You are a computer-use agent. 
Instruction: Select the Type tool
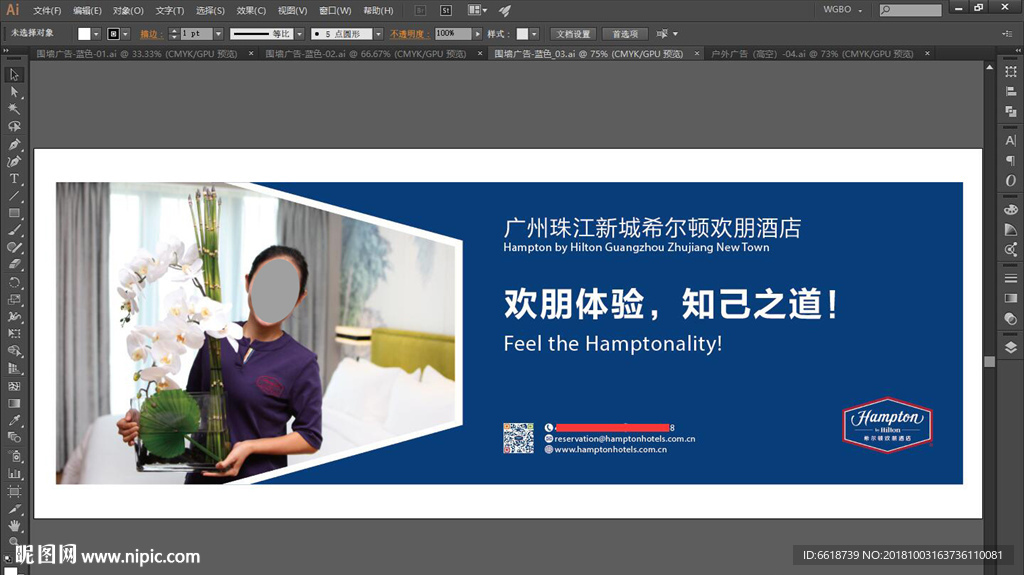click(x=14, y=178)
